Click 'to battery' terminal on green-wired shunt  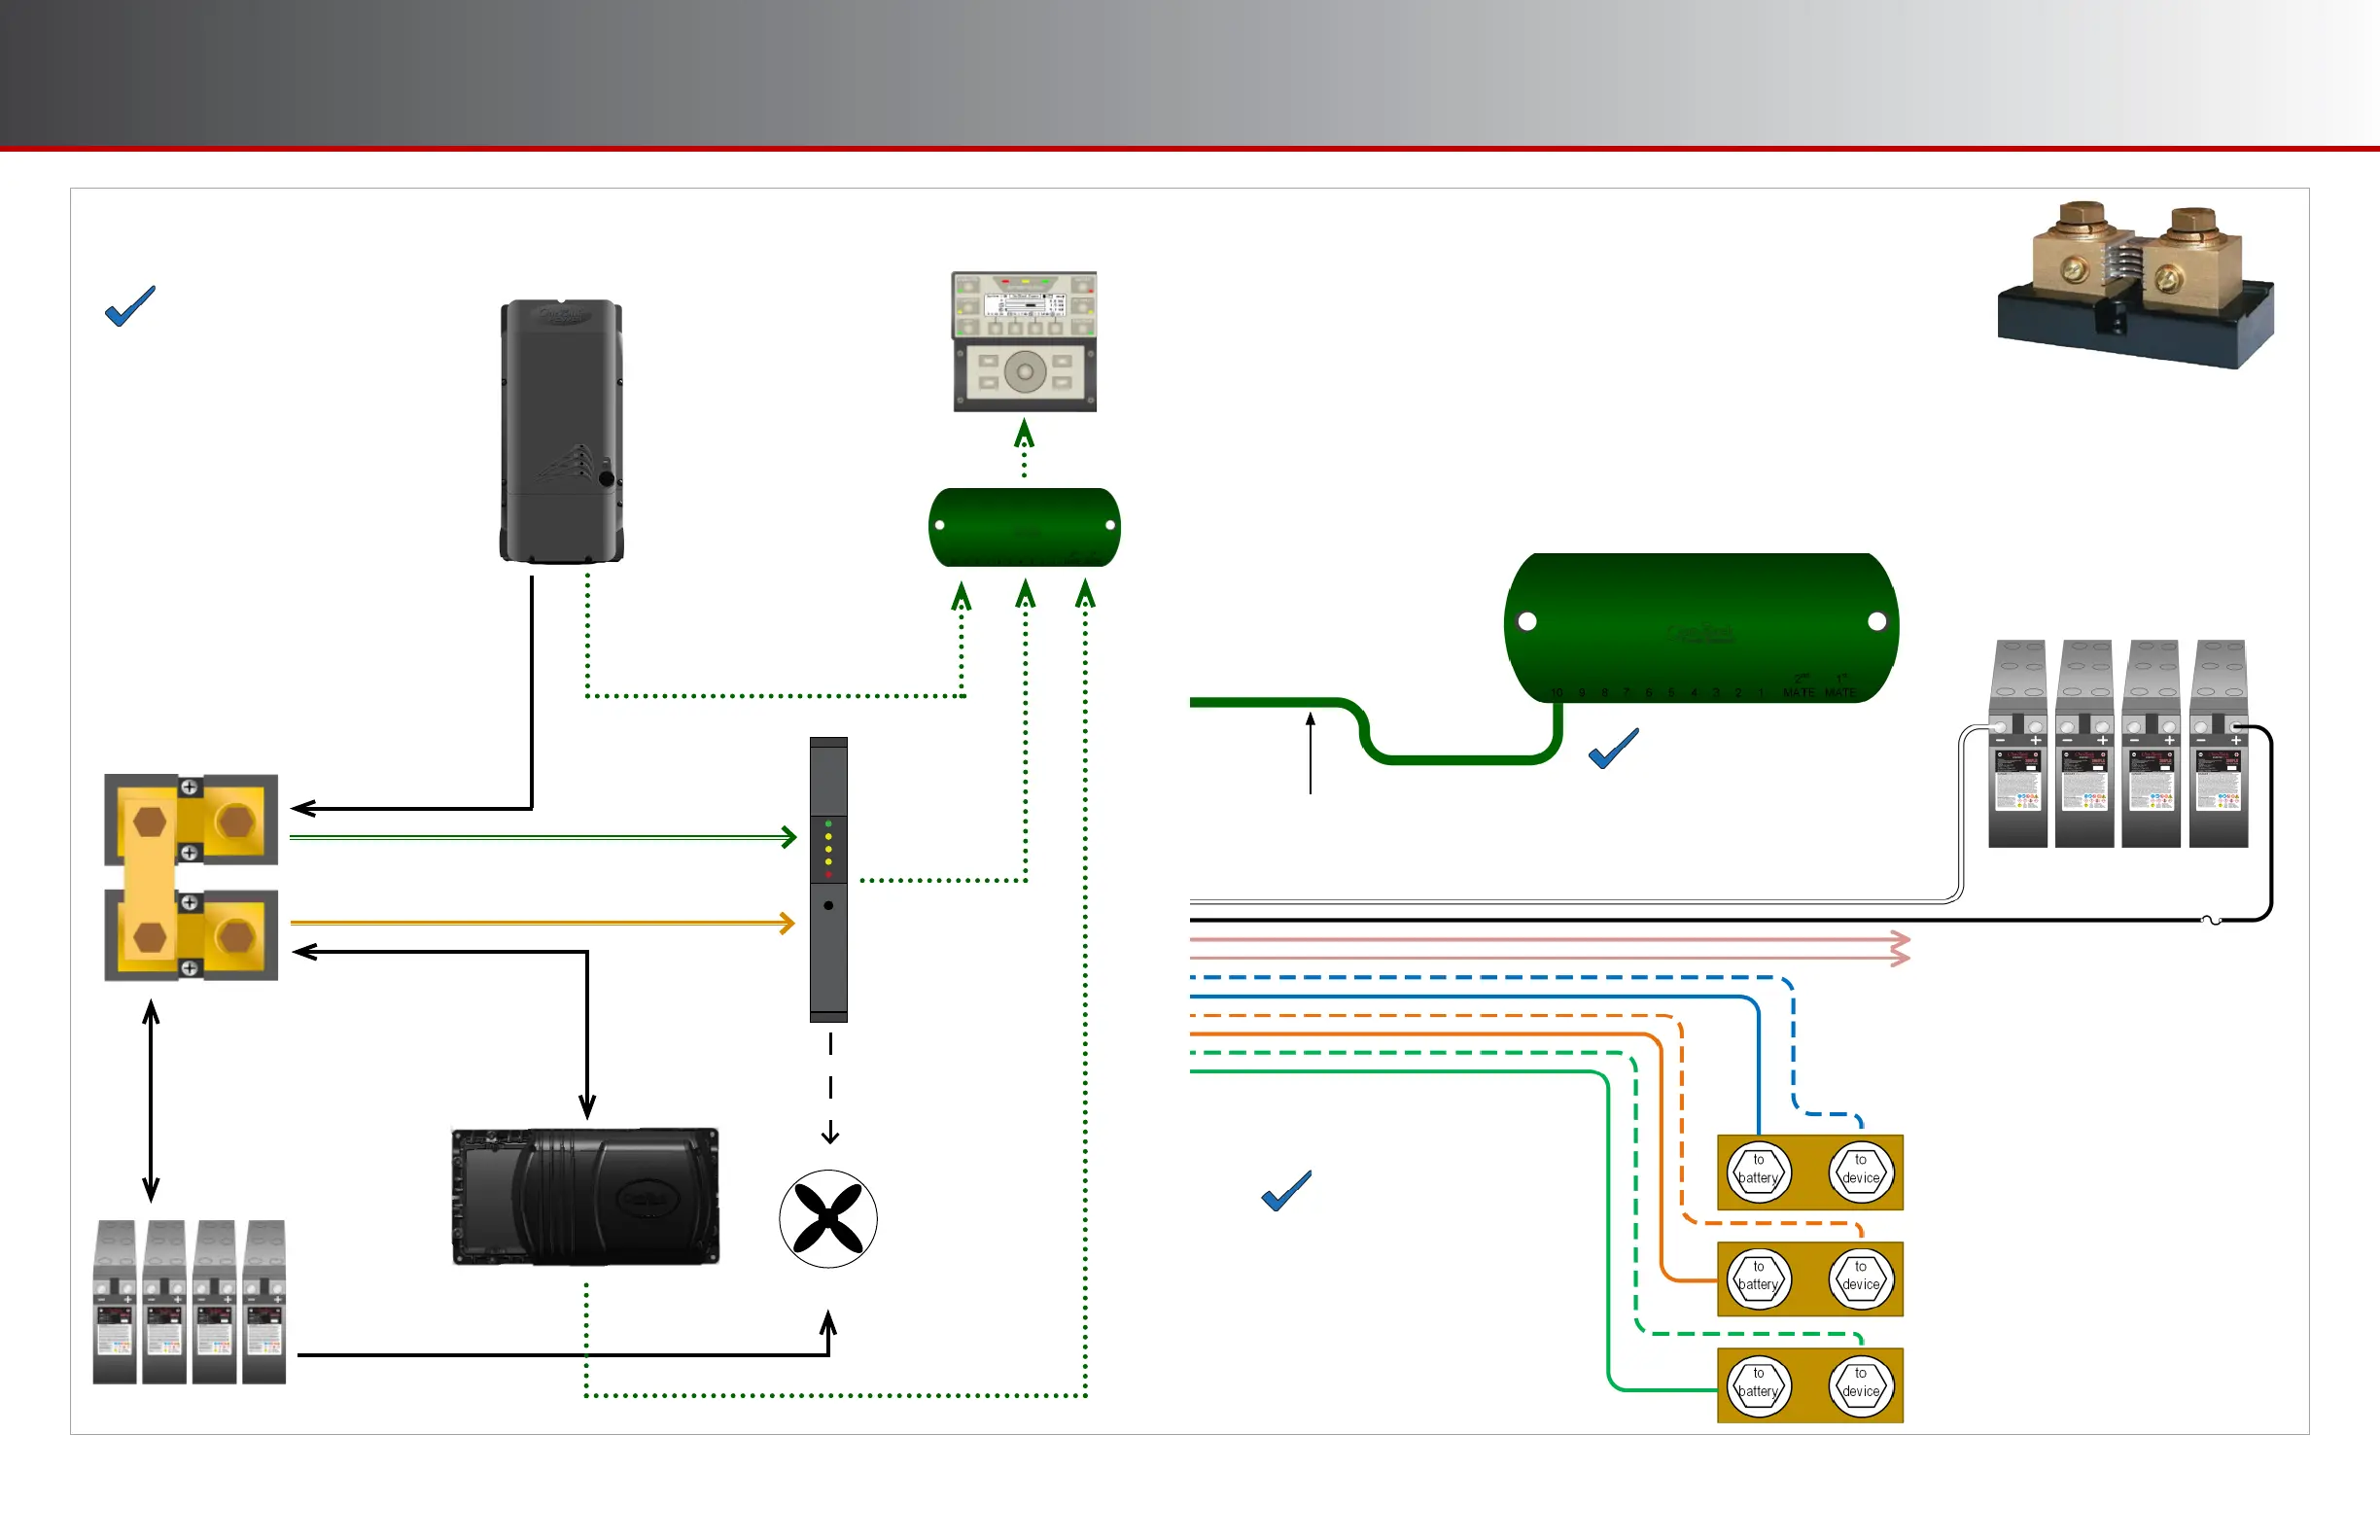(x=1758, y=1385)
